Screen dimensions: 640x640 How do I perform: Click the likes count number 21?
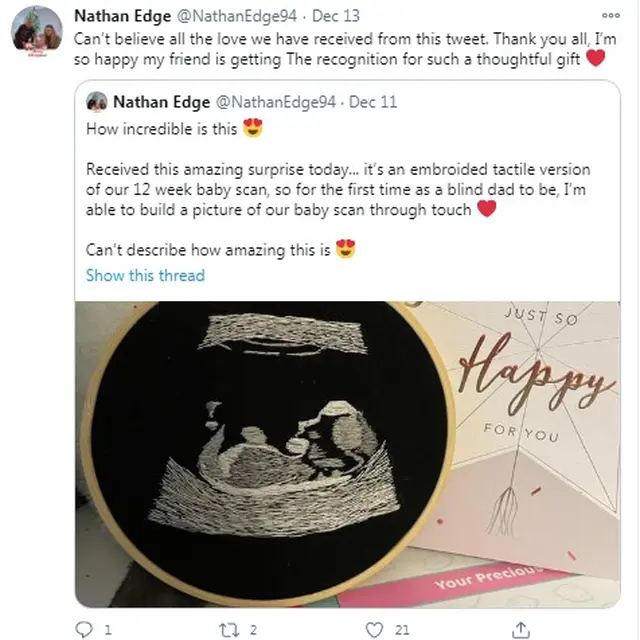point(402,630)
